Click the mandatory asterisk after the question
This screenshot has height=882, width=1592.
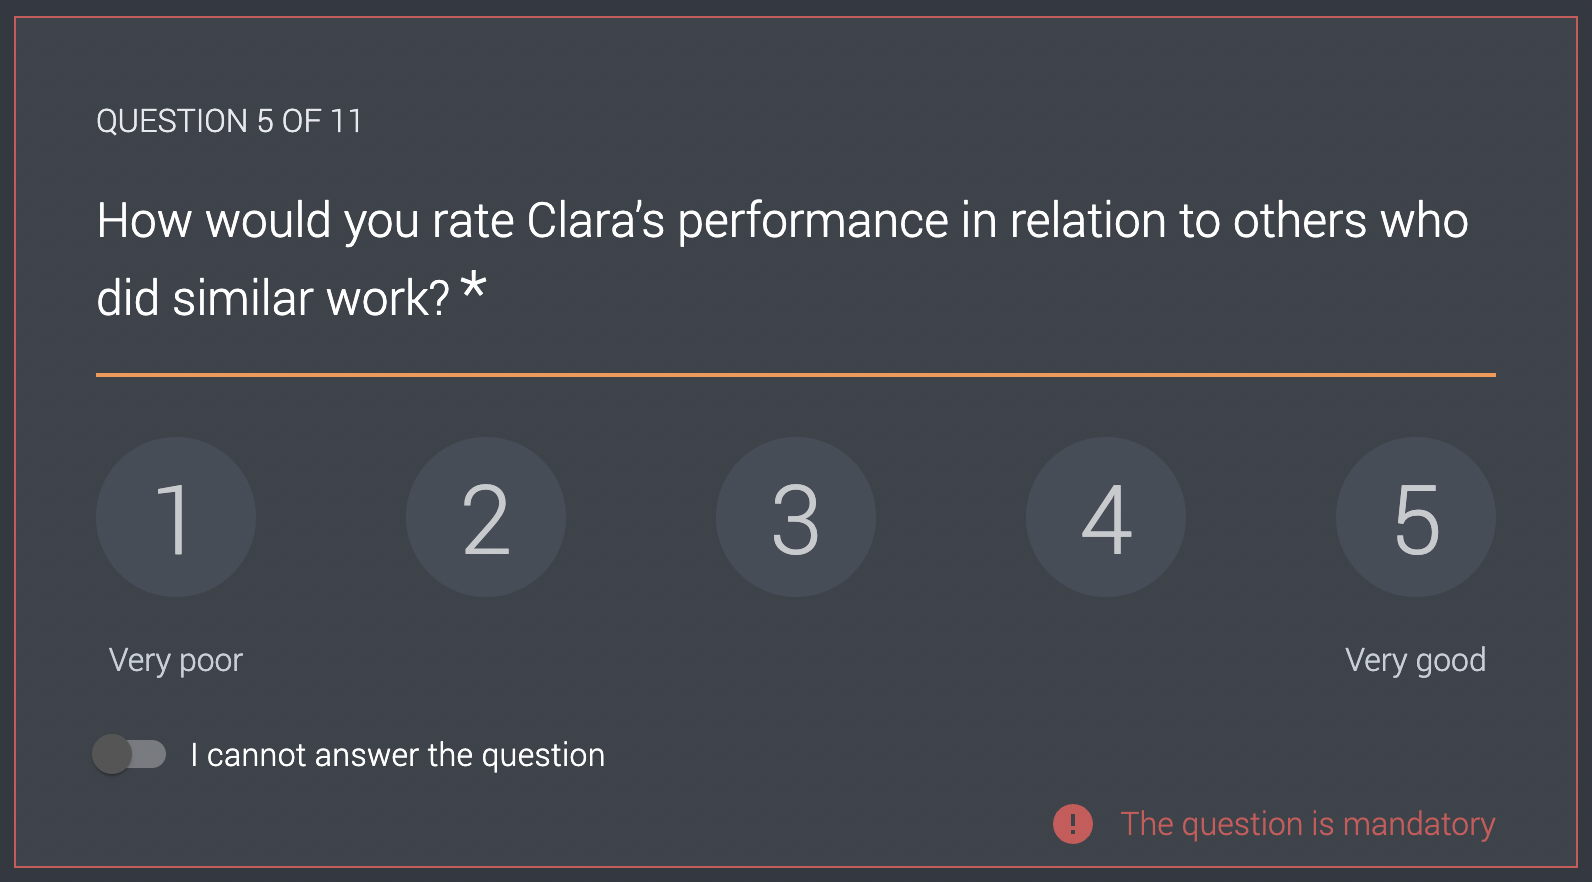[474, 288]
